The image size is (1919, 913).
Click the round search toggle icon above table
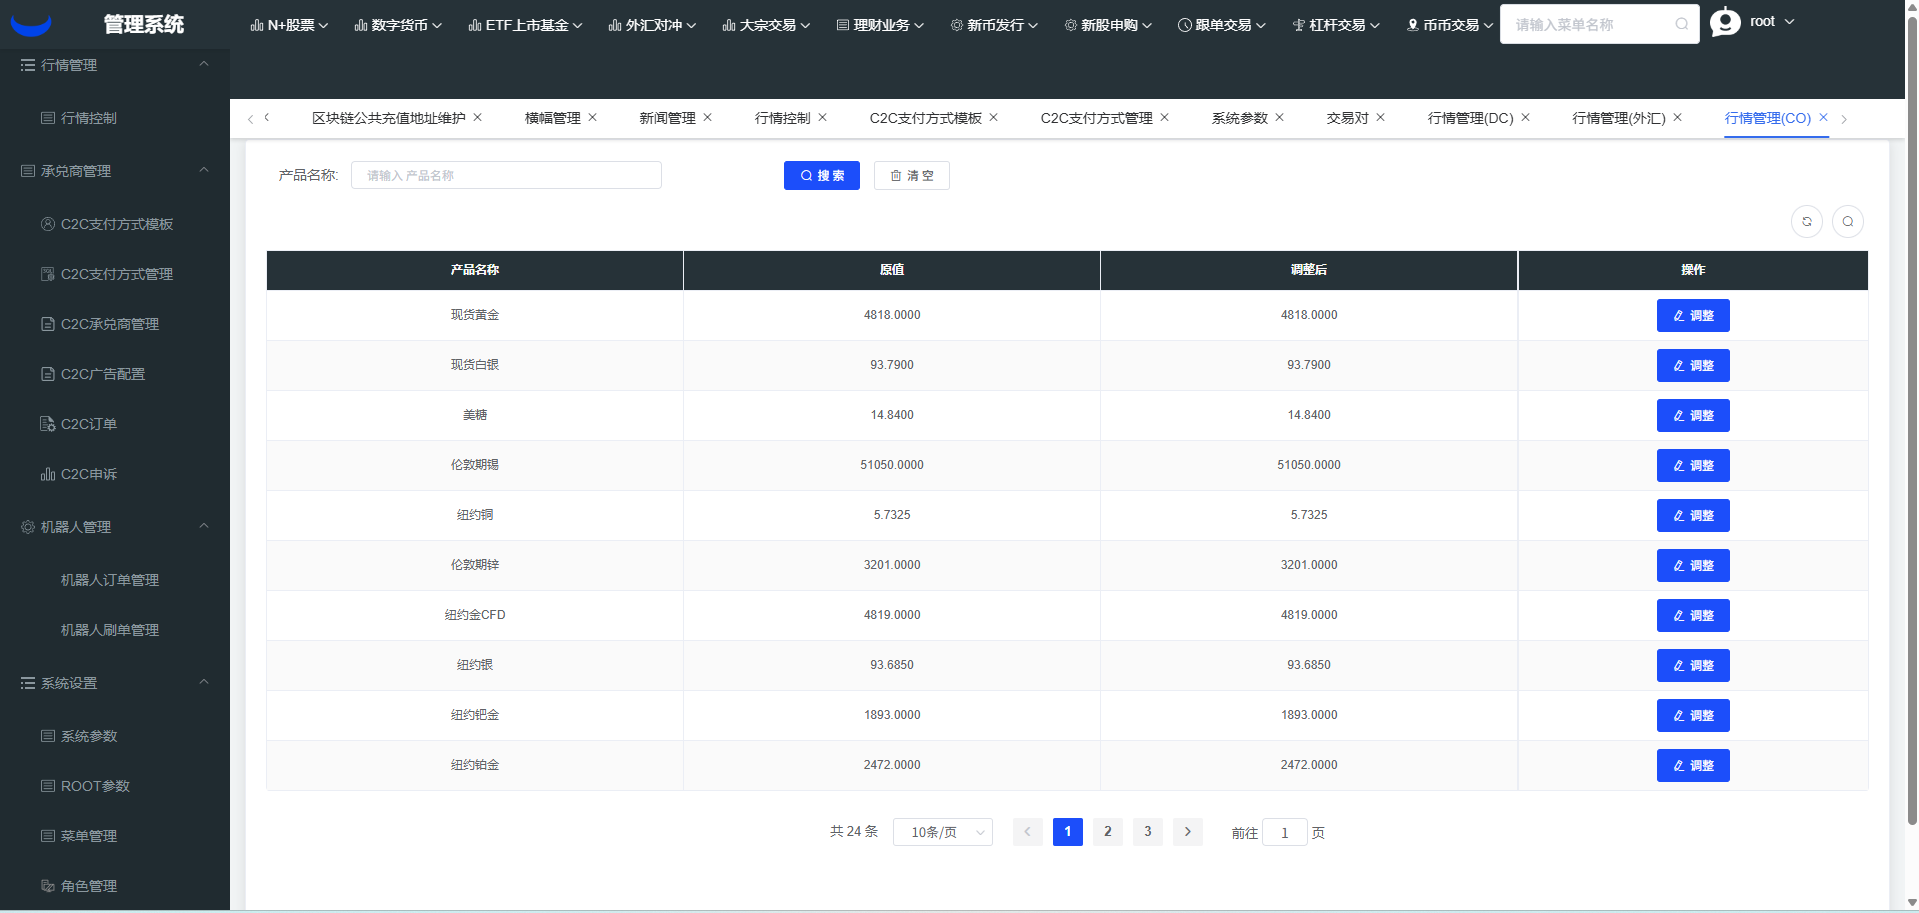tap(1847, 222)
